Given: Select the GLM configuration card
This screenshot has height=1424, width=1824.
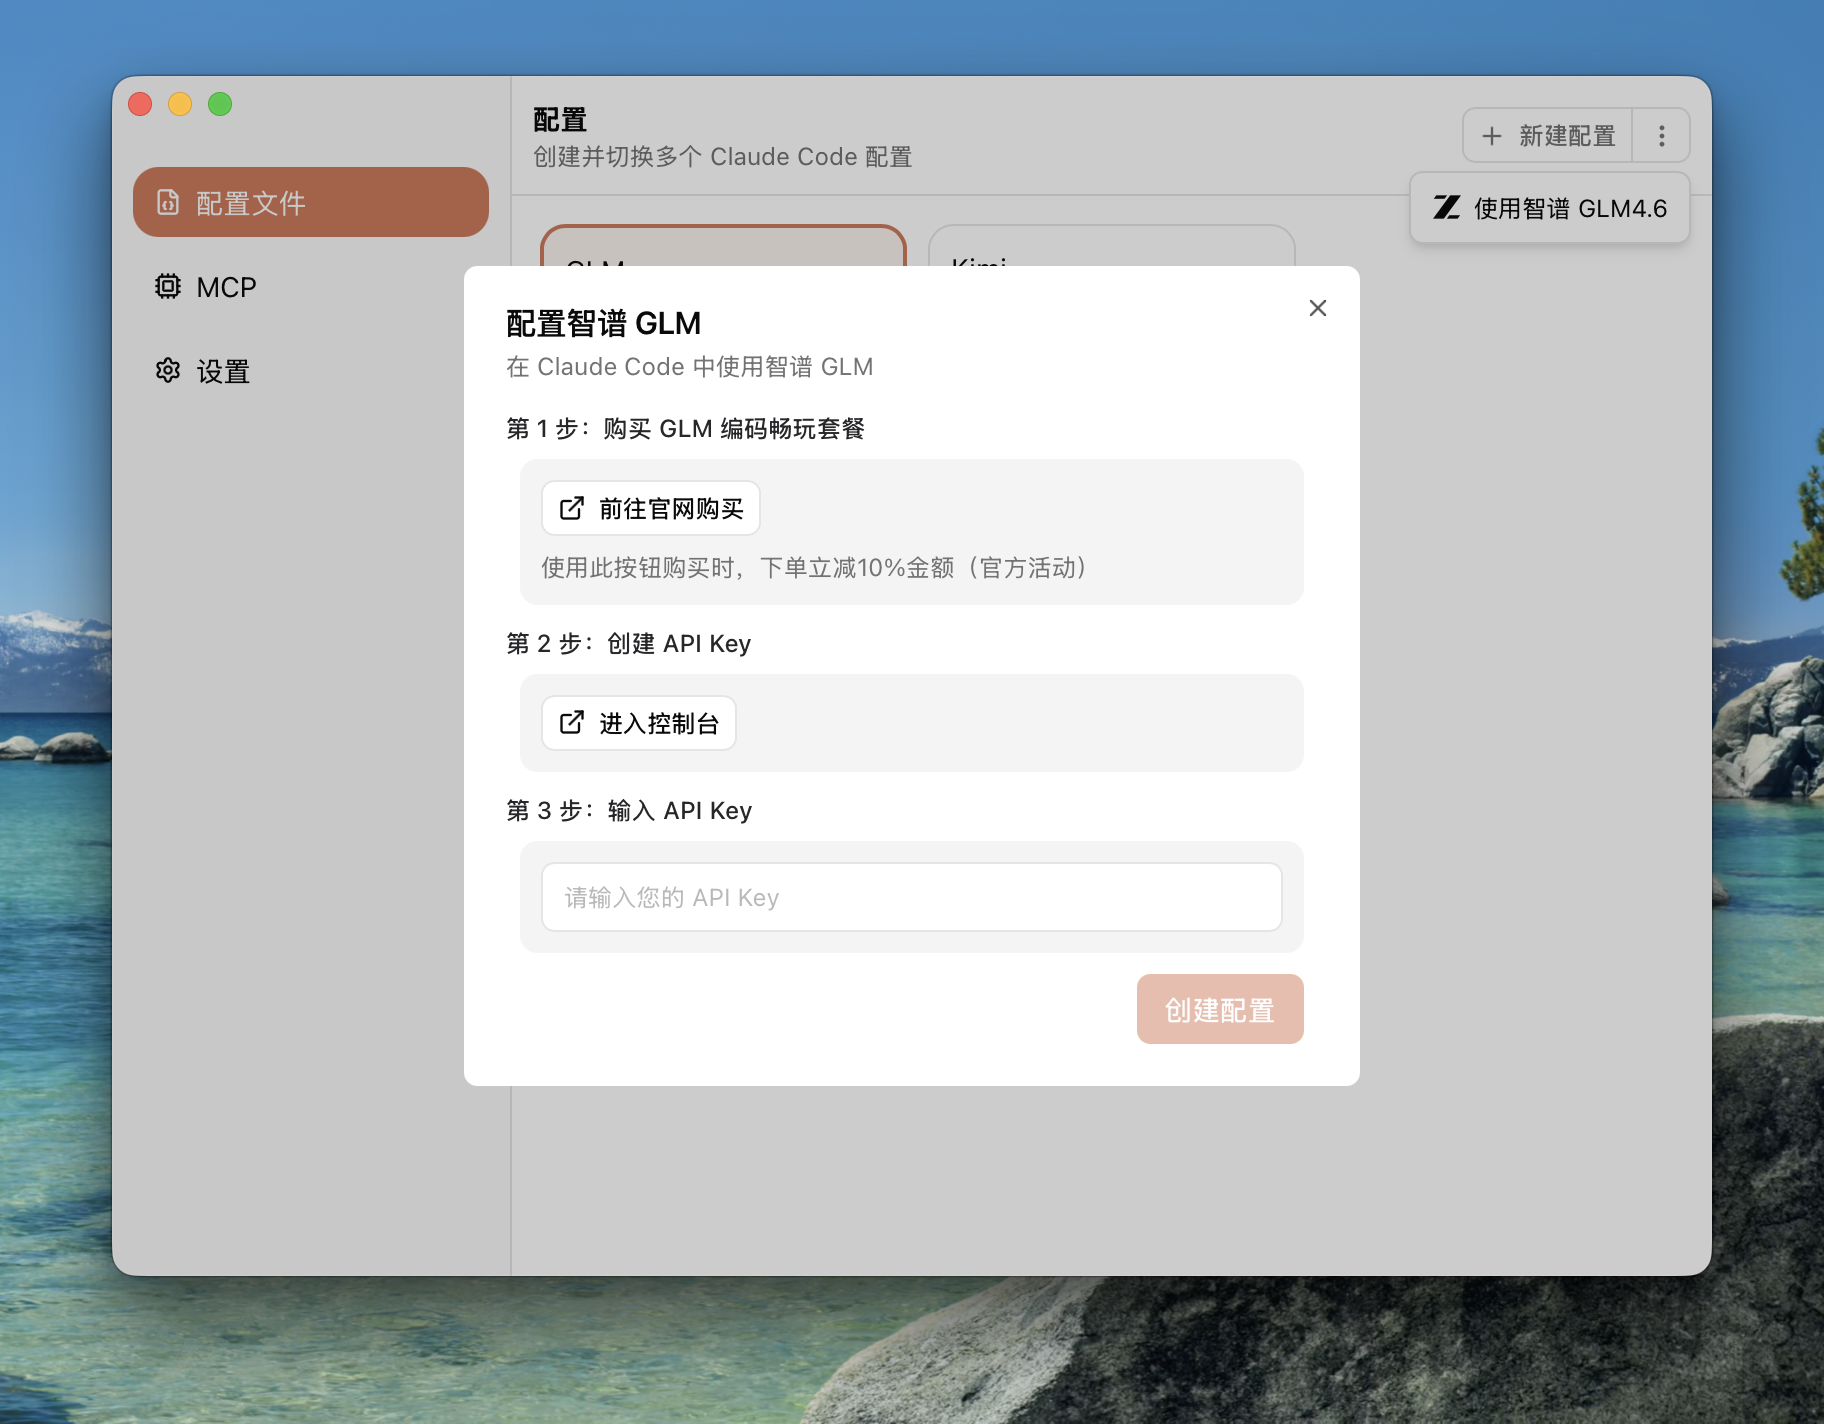Looking at the screenshot, I should pyautogui.click(x=723, y=246).
